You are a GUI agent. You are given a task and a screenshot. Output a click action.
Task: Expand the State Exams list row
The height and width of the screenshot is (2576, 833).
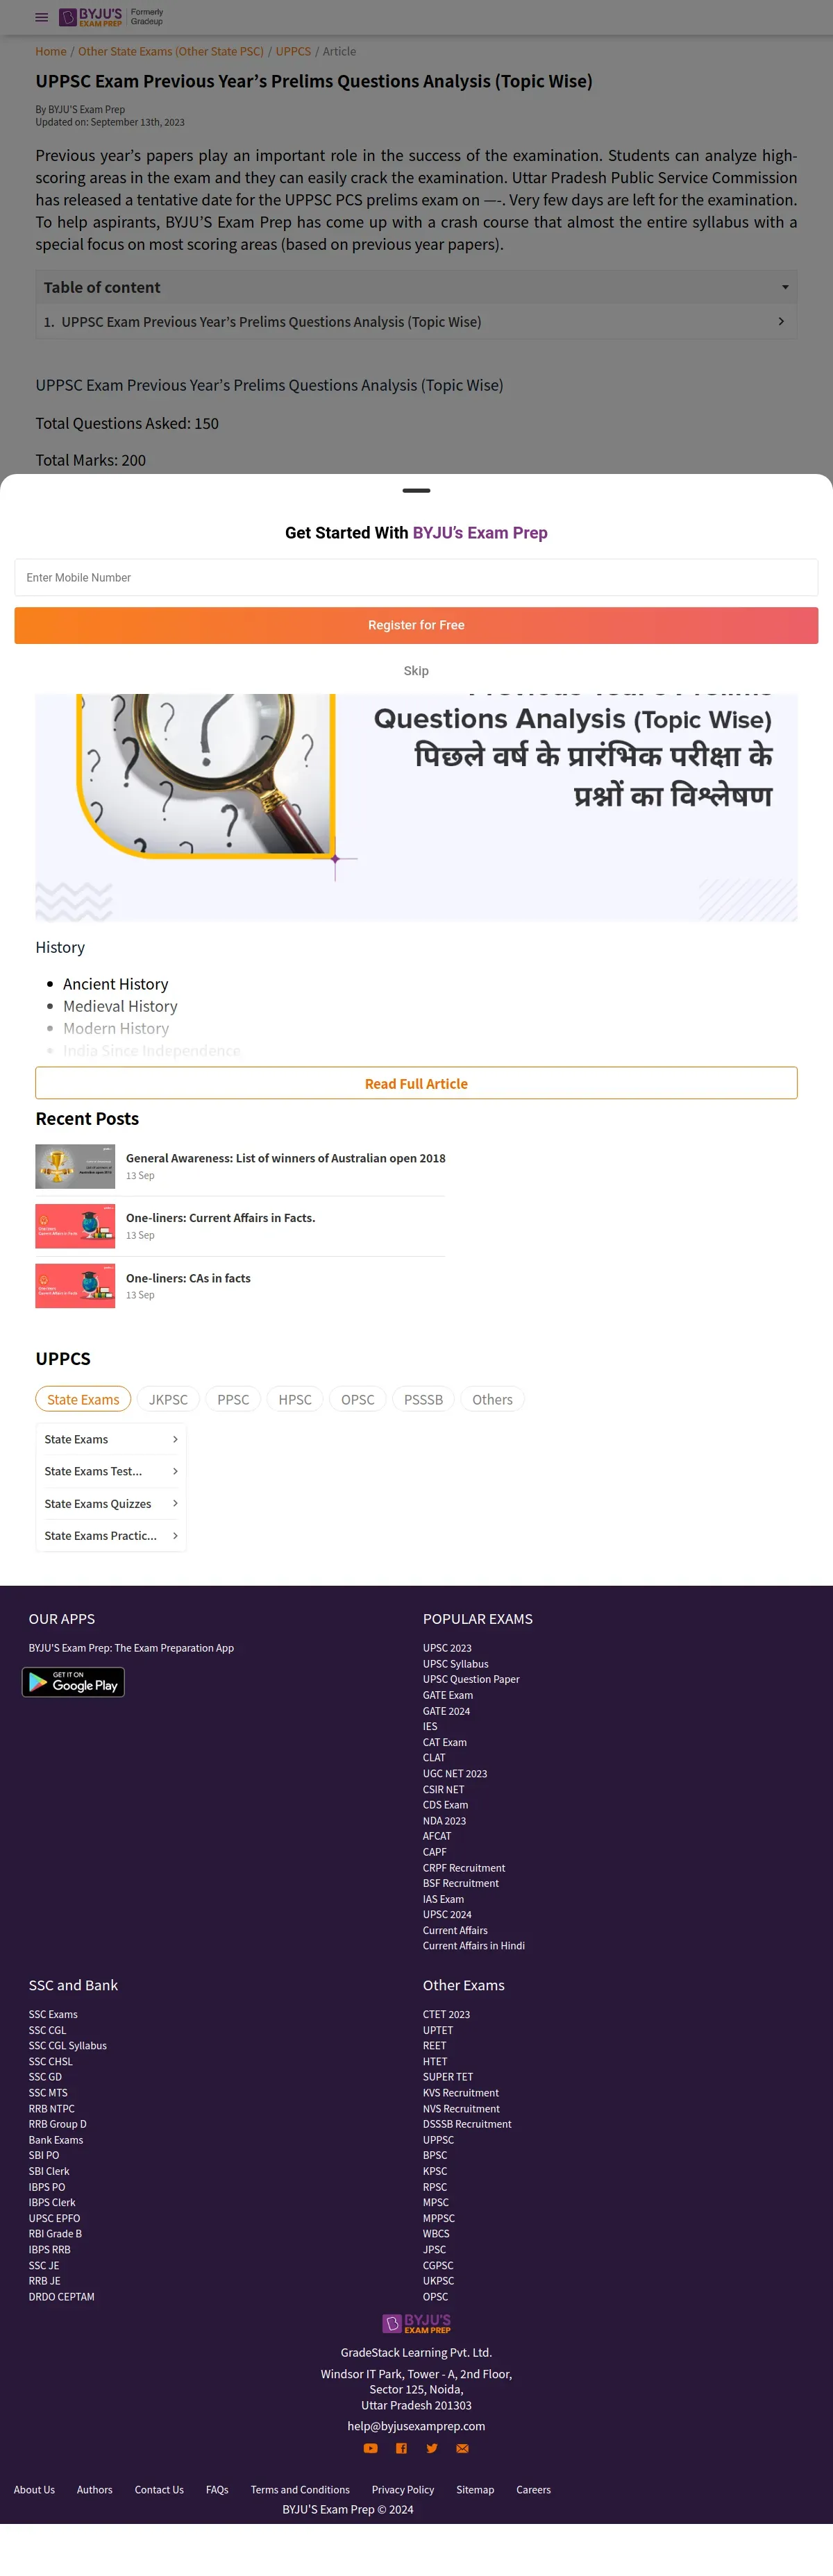tap(111, 1439)
